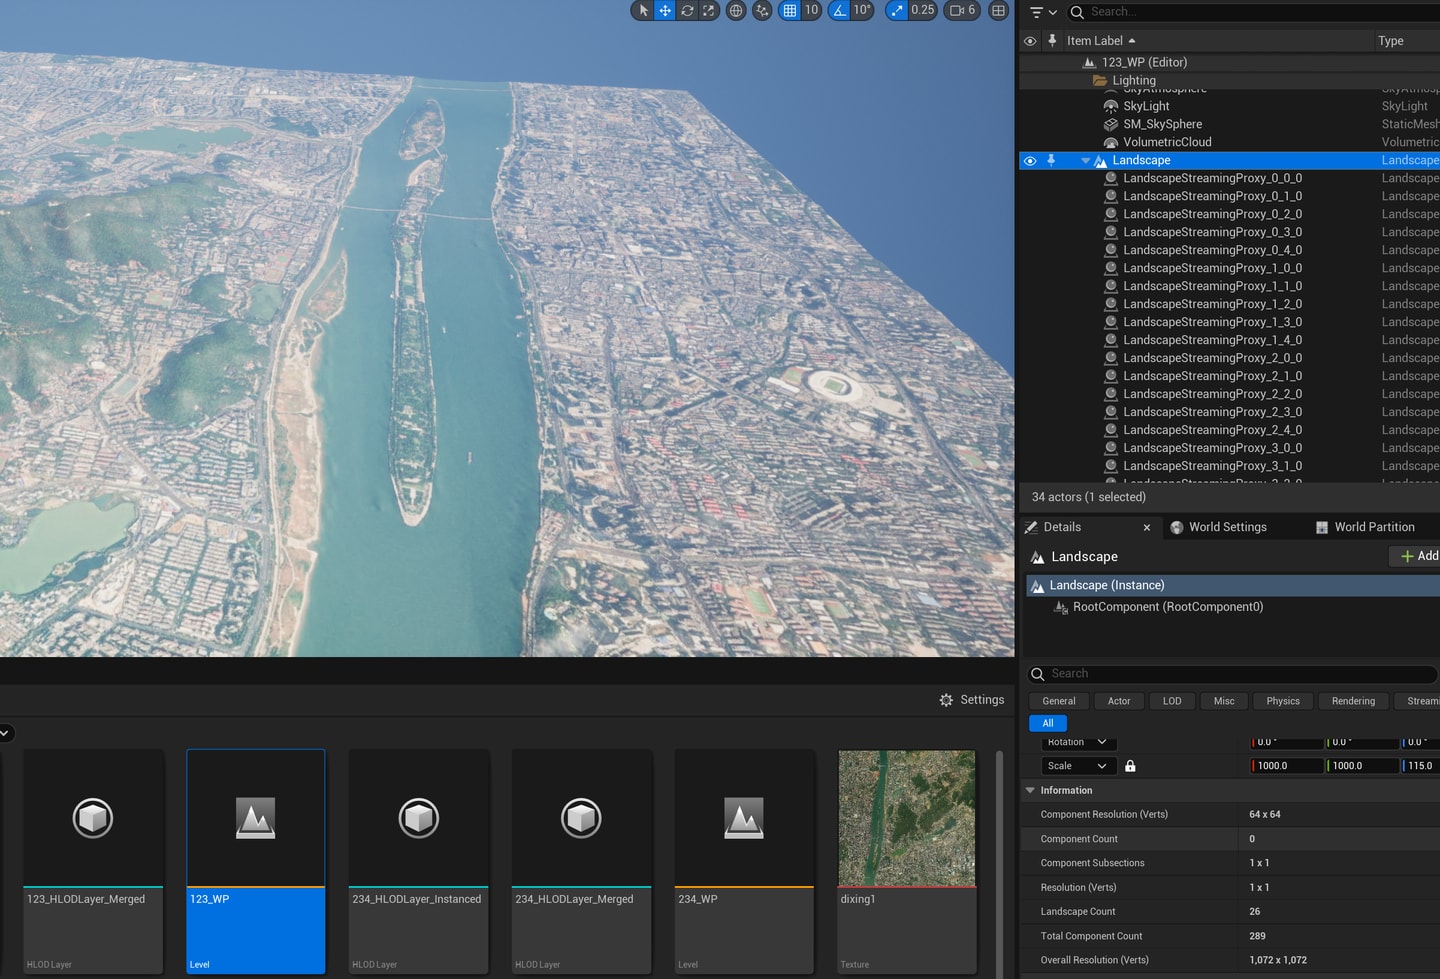Select the 123_WP level asset
Viewport: 1440px width, 979px height.
256,861
